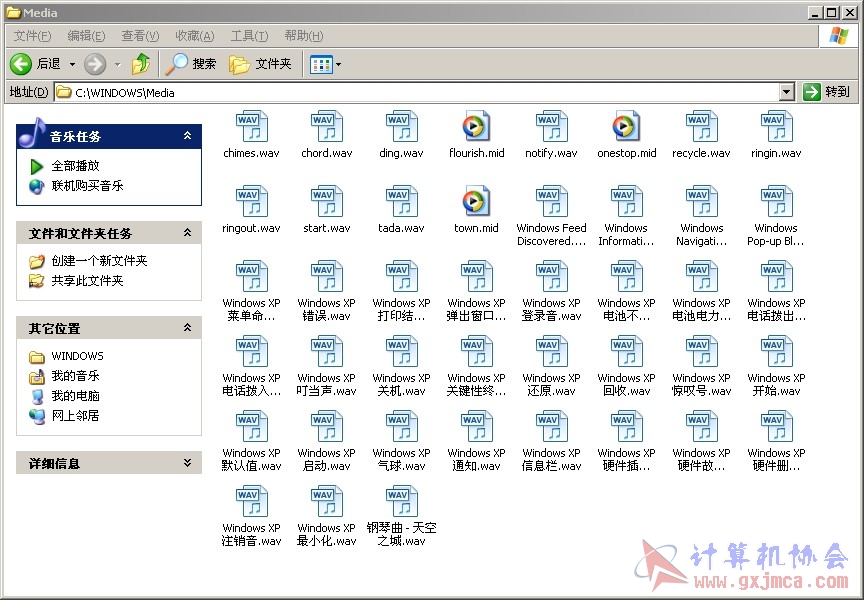The image size is (864, 600).
Task: Open the Favorites (收藏) menu
Action: [195, 36]
